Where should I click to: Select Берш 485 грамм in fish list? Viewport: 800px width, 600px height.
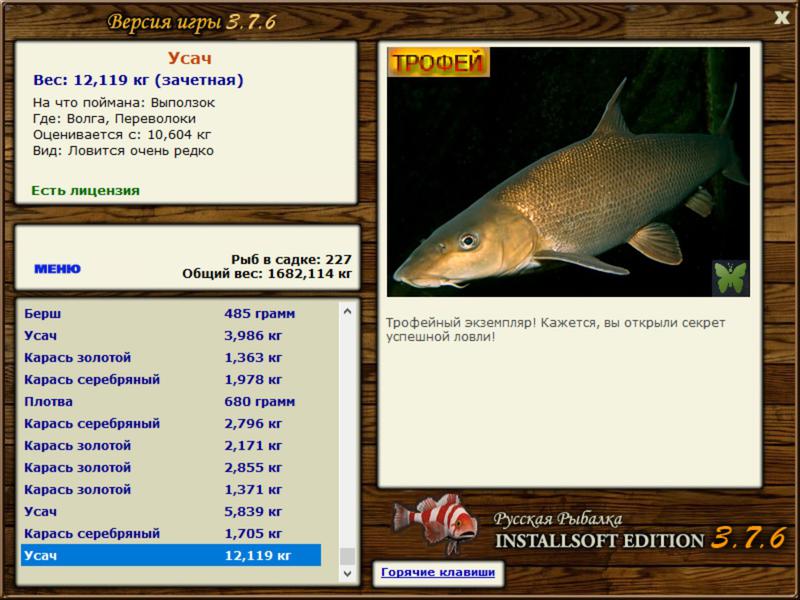click(170, 314)
